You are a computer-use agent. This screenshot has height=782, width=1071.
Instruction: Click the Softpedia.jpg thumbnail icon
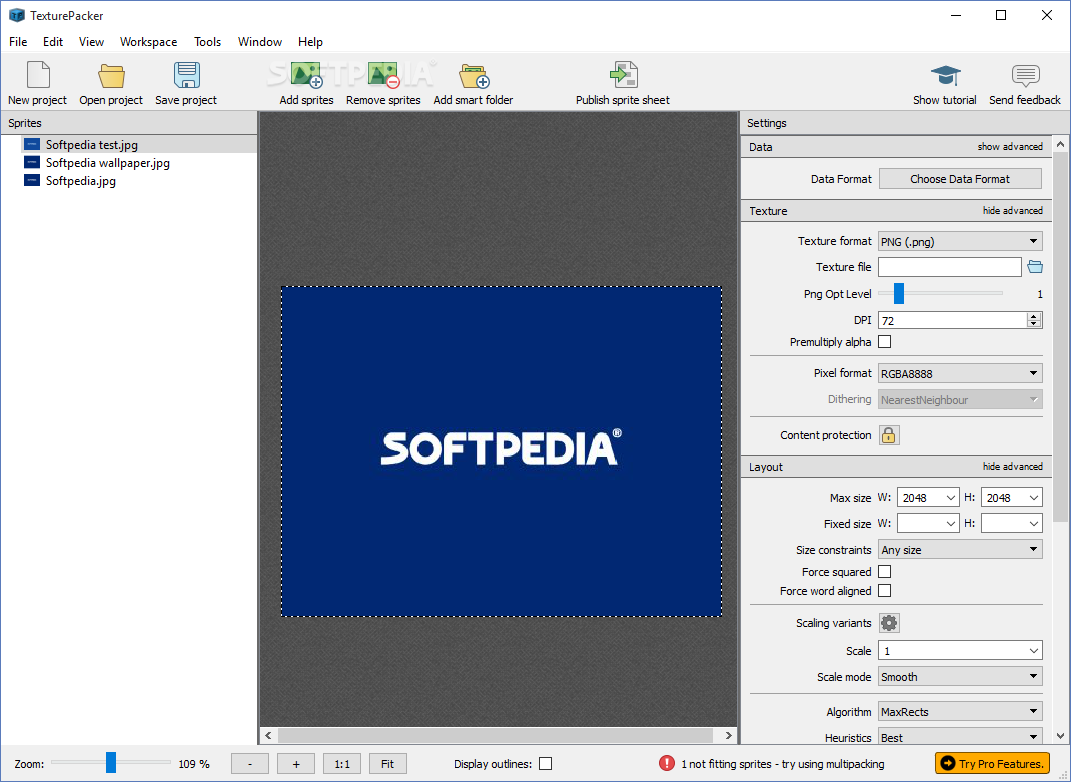pyautogui.click(x=32, y=180)
